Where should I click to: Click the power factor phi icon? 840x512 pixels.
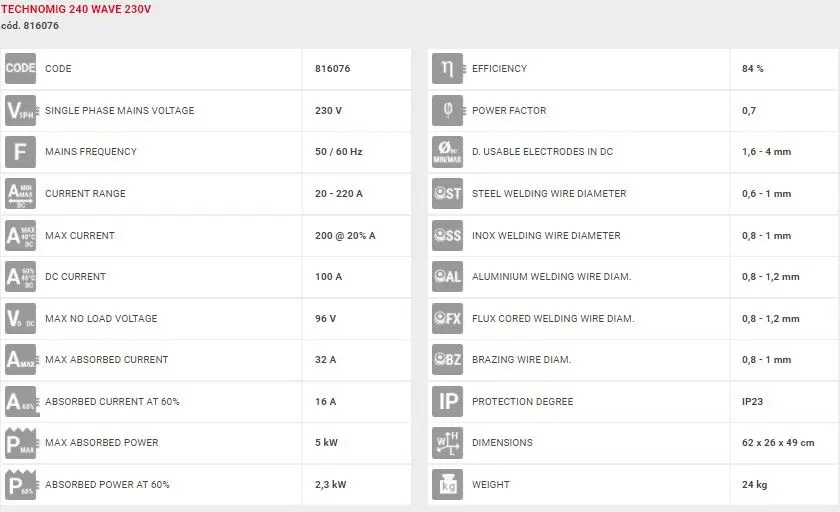447,111
